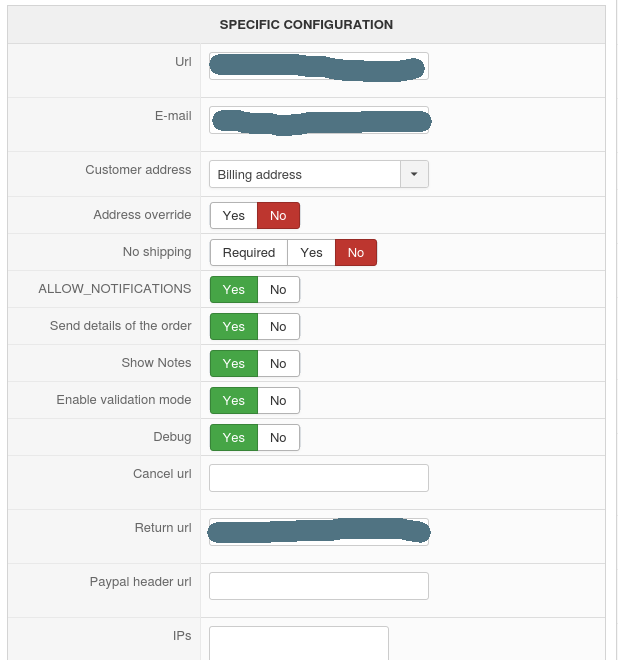Switch Enable validation mode to No
The width and height of the screenshot is (618, 660).
pos(278,401)
